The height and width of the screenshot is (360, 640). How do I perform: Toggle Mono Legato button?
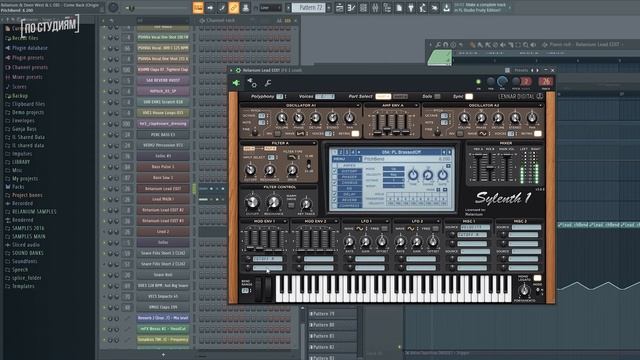coord(537,278)
